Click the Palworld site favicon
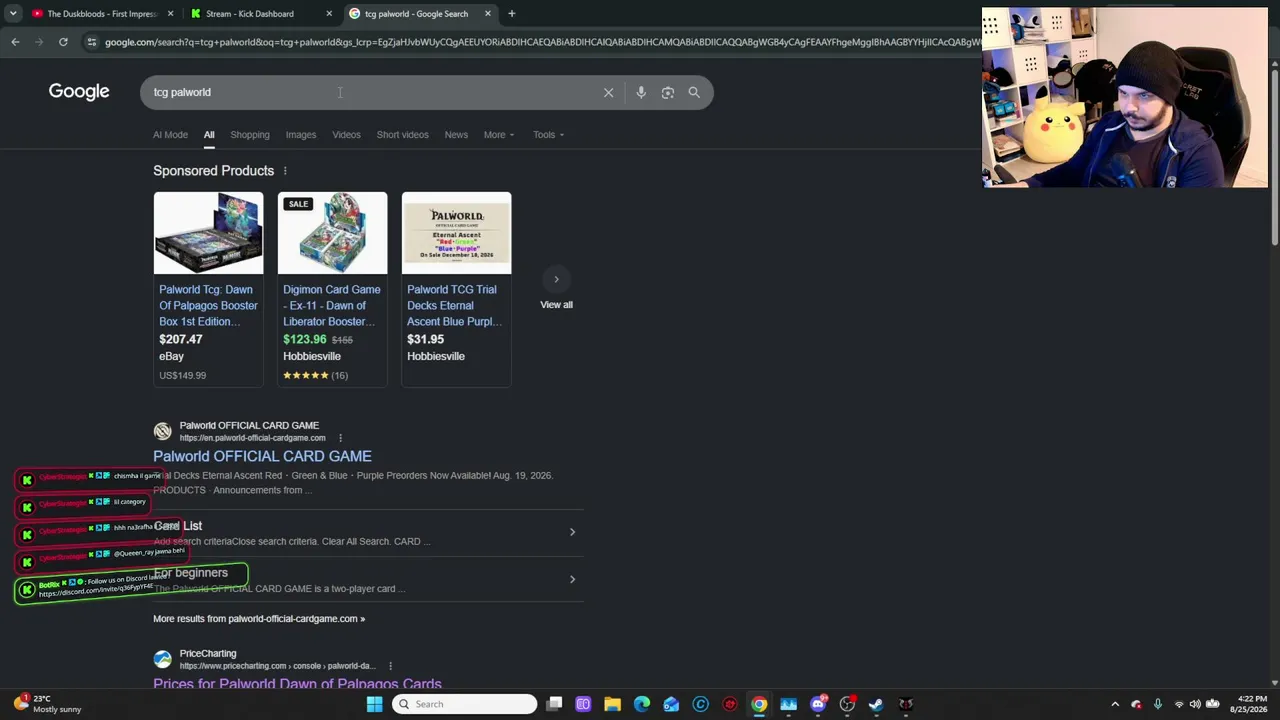1280x720 pixels. (162, 431)
